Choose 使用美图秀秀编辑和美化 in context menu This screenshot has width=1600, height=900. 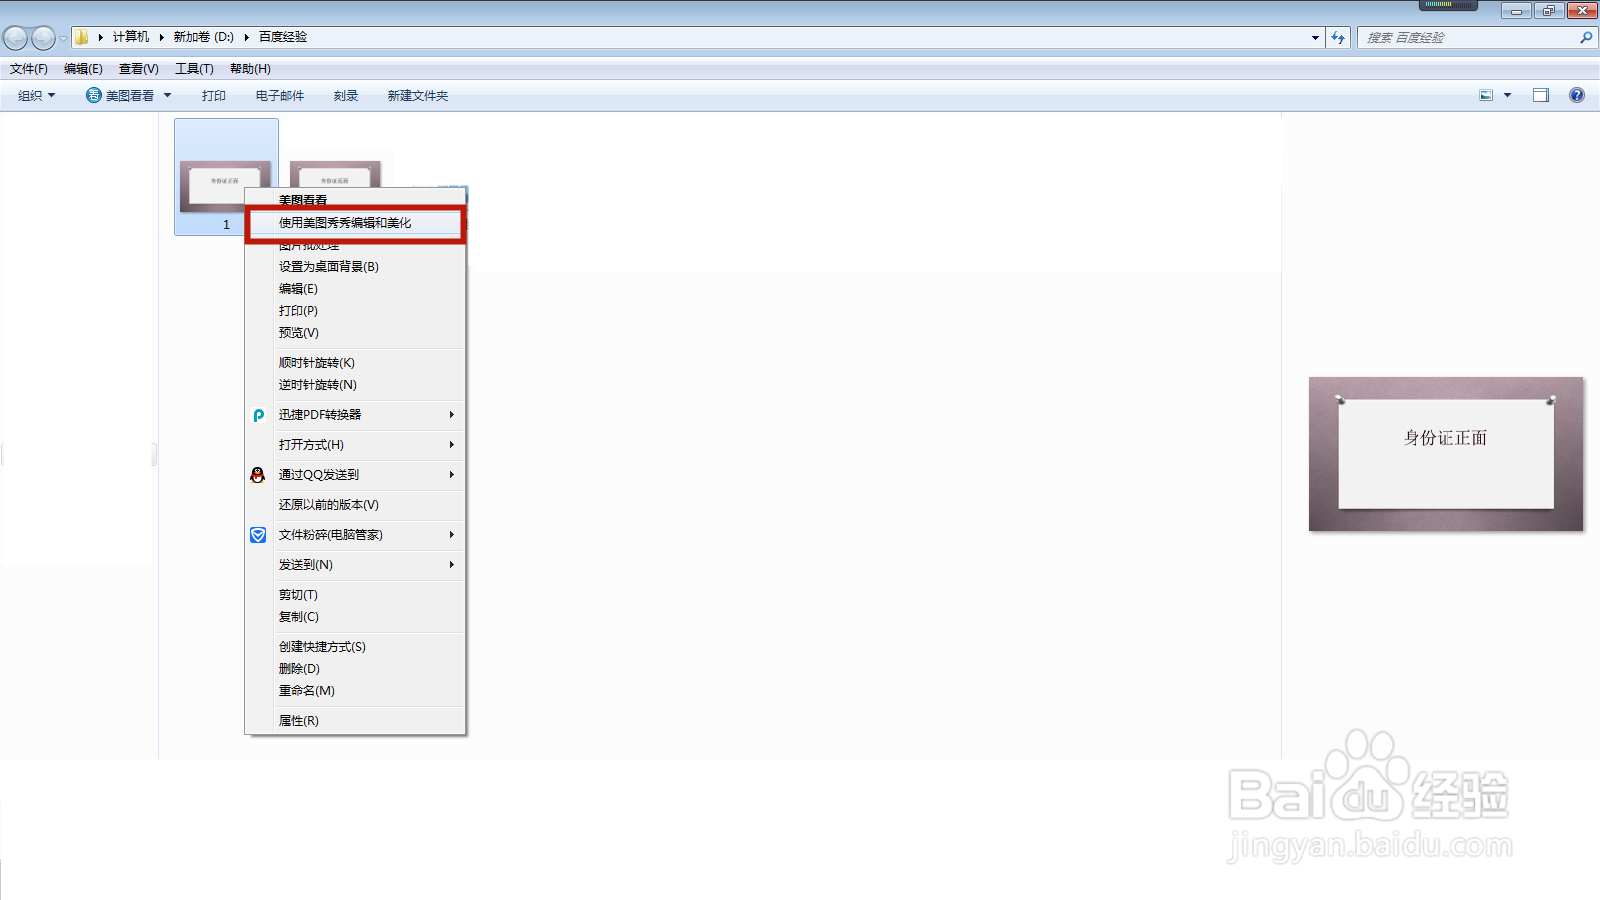(x=355, y=223)
